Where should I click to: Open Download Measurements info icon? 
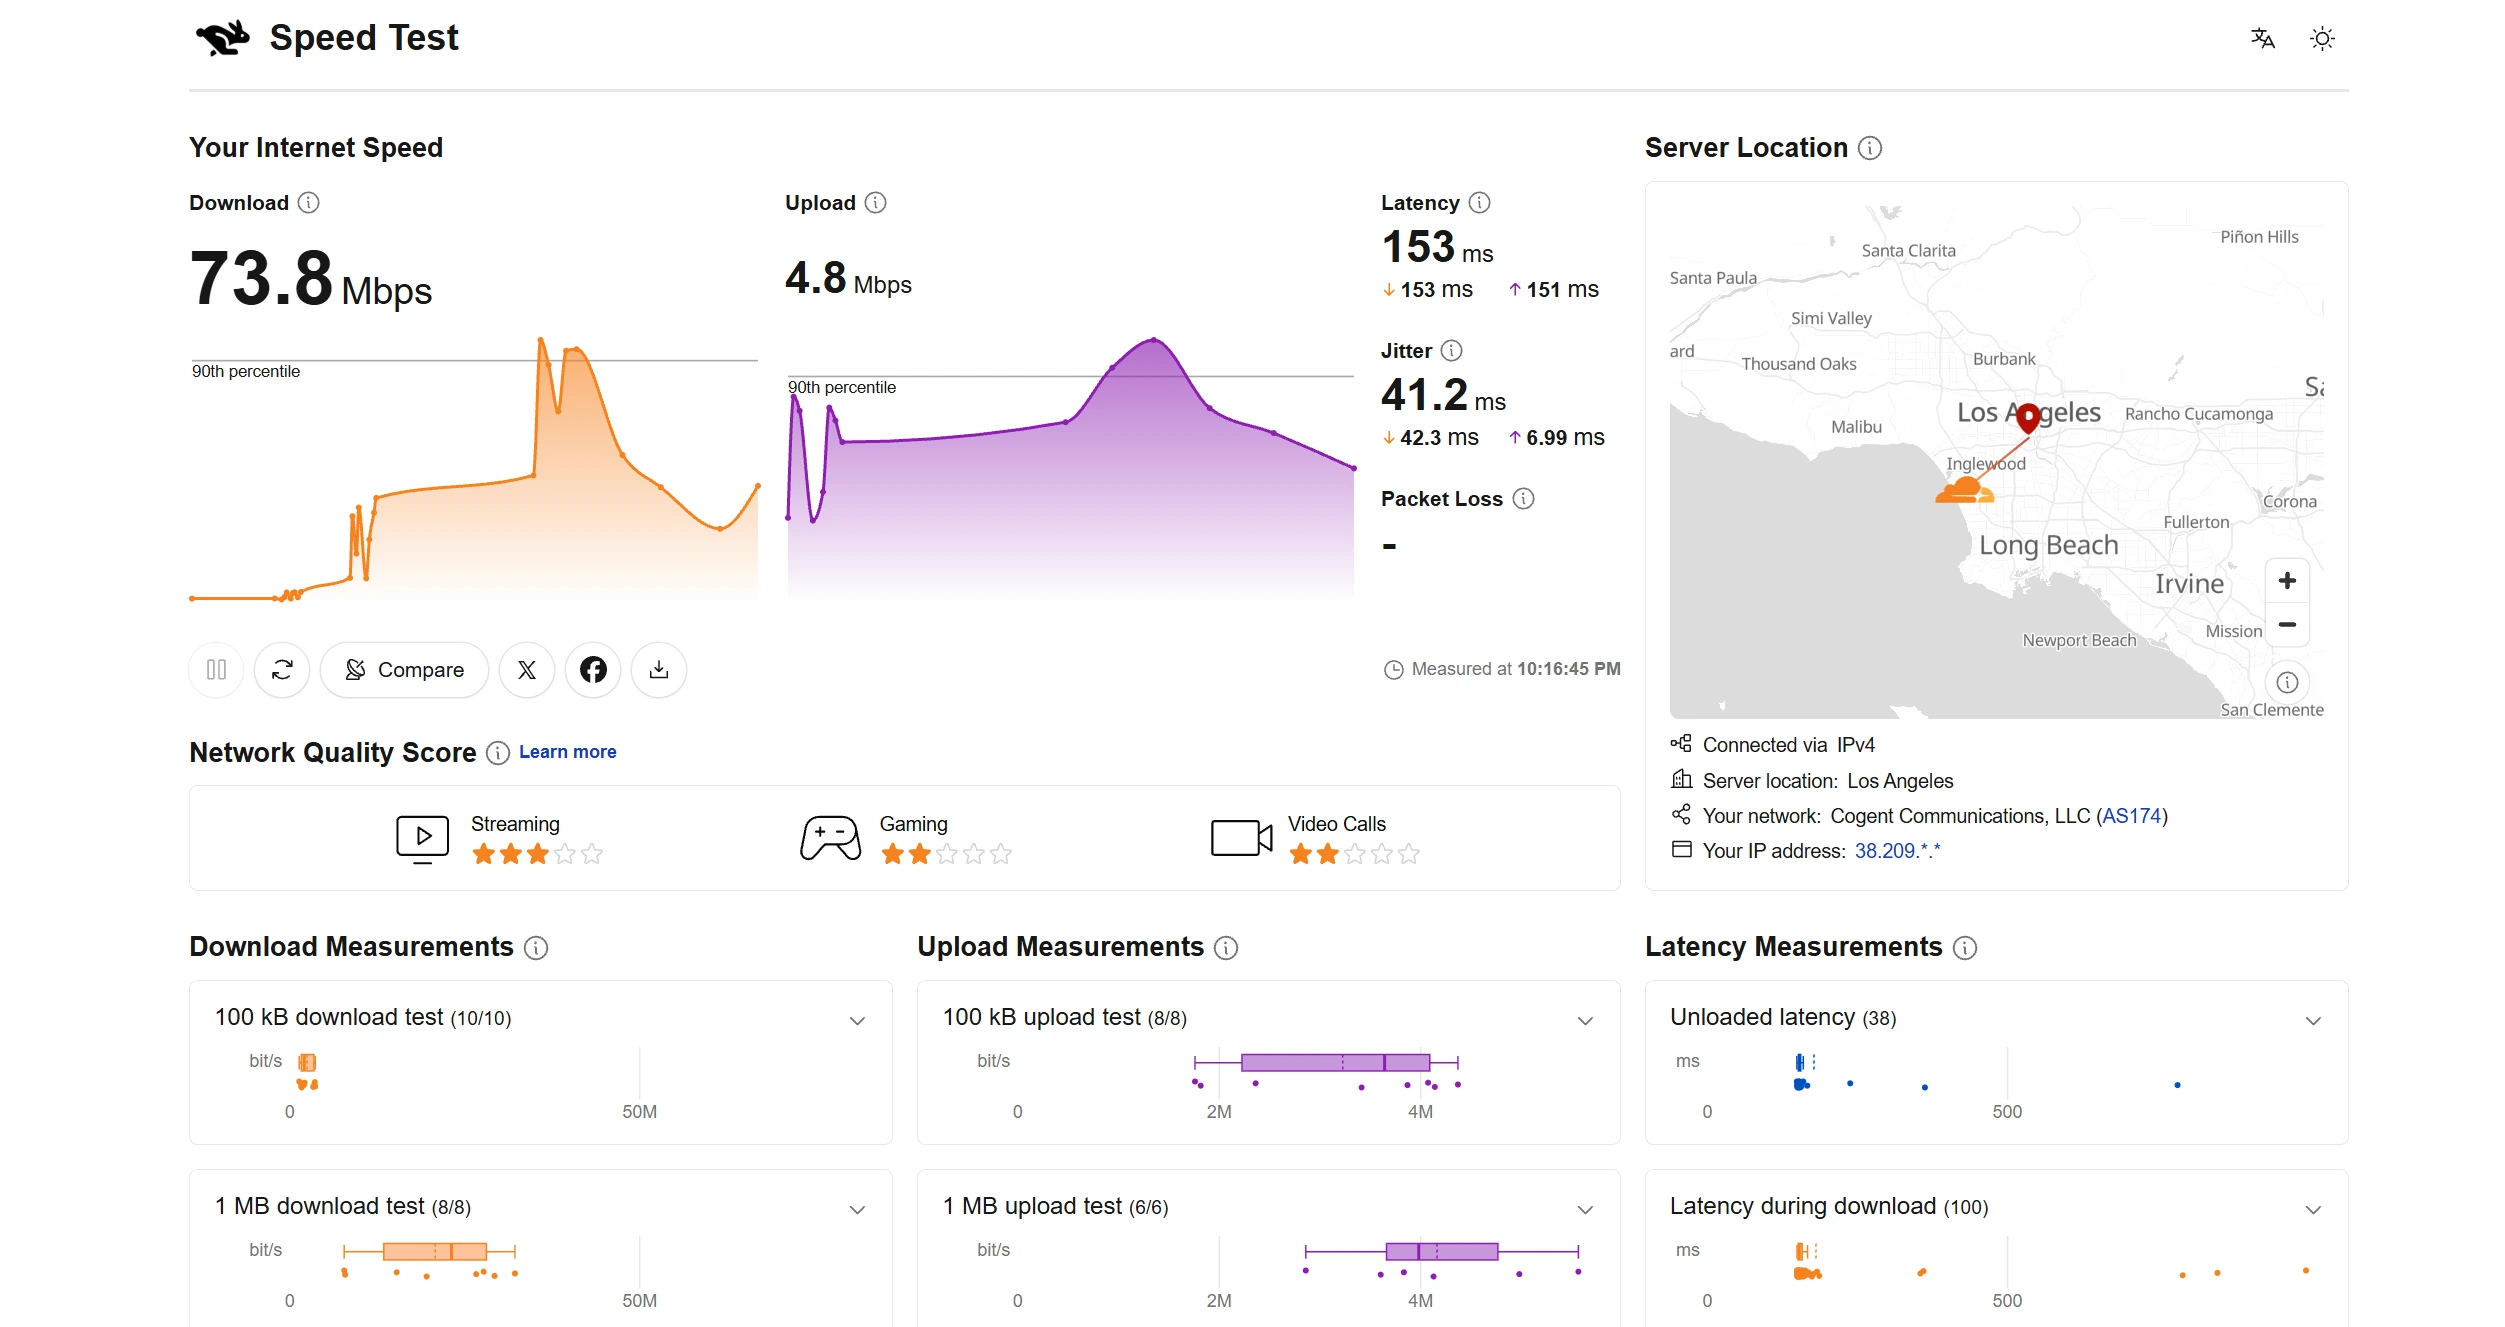[536, 948]
